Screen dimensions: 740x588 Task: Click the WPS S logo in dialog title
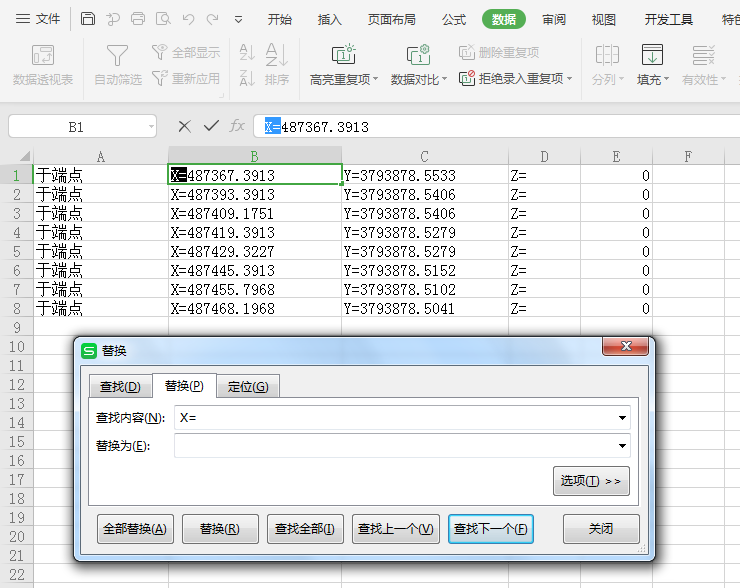(89, 351)
